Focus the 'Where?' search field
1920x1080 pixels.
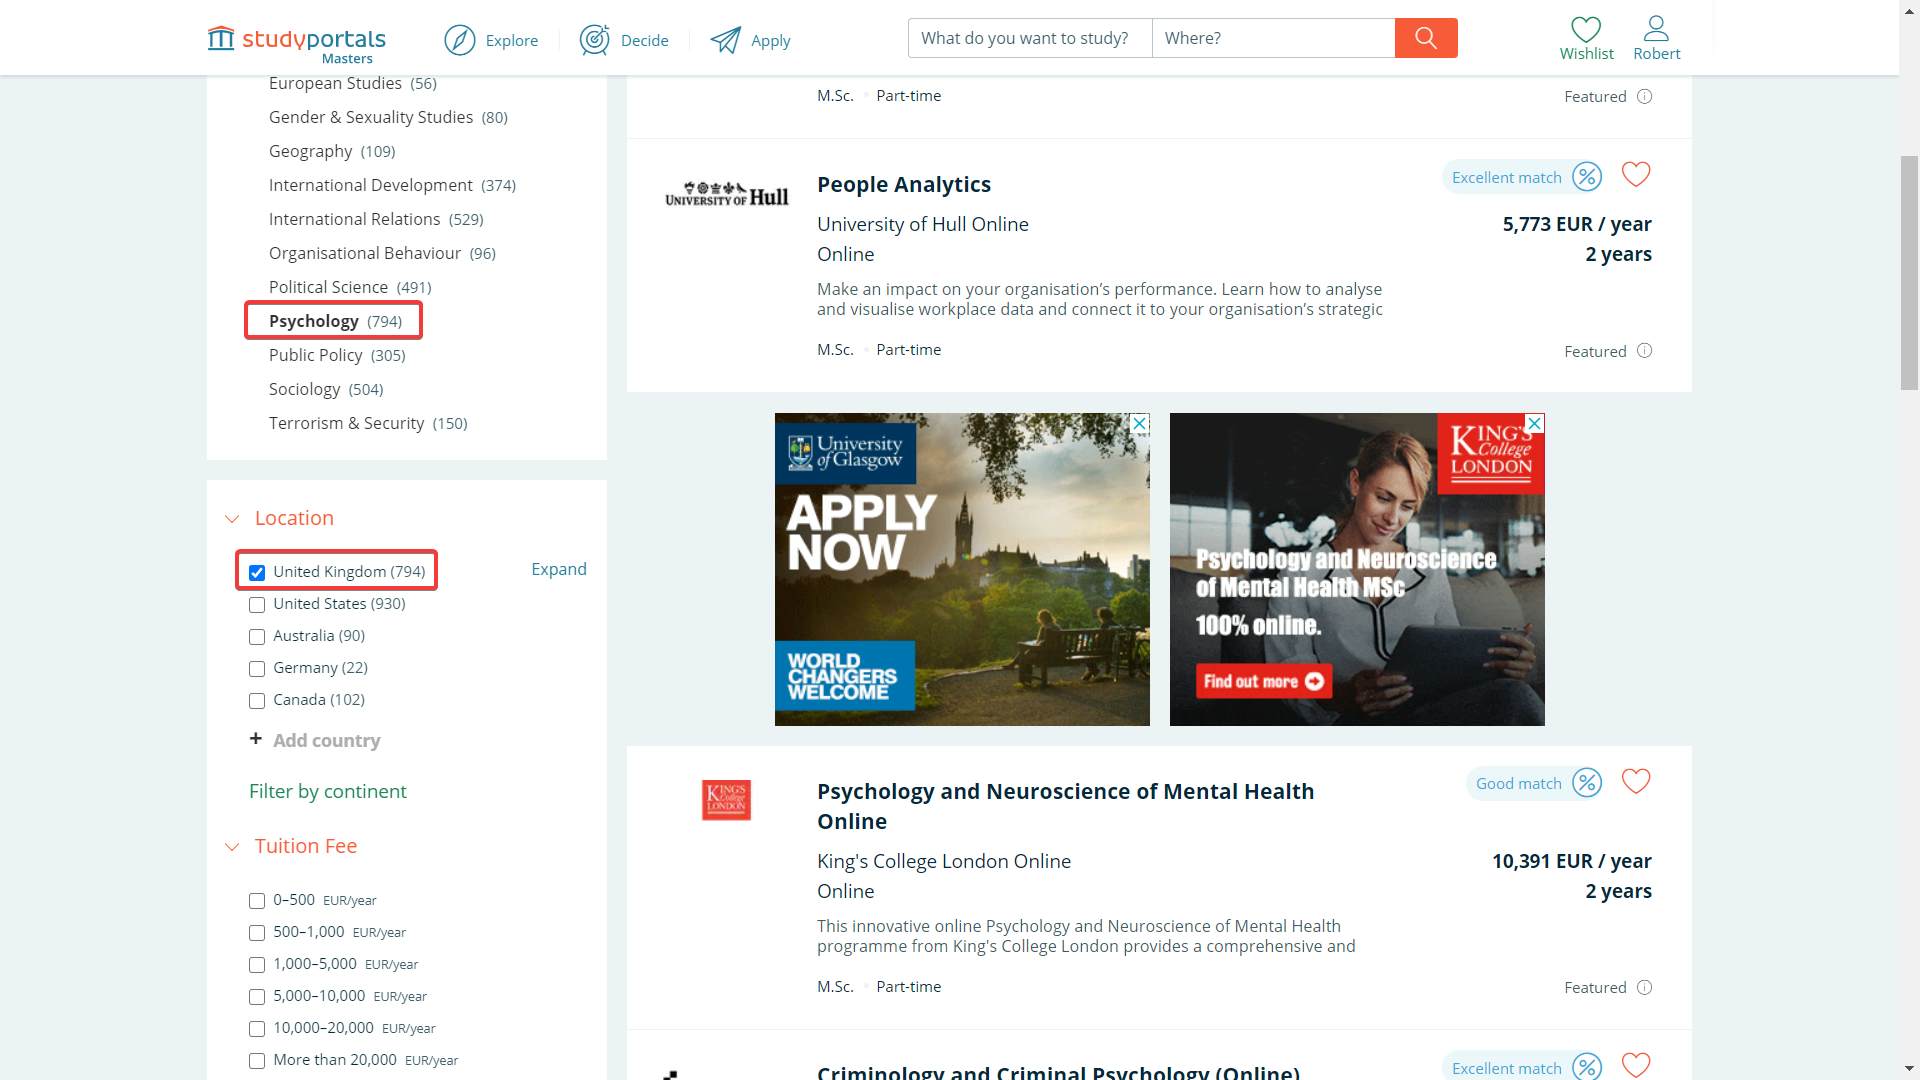pos(1274,38)
